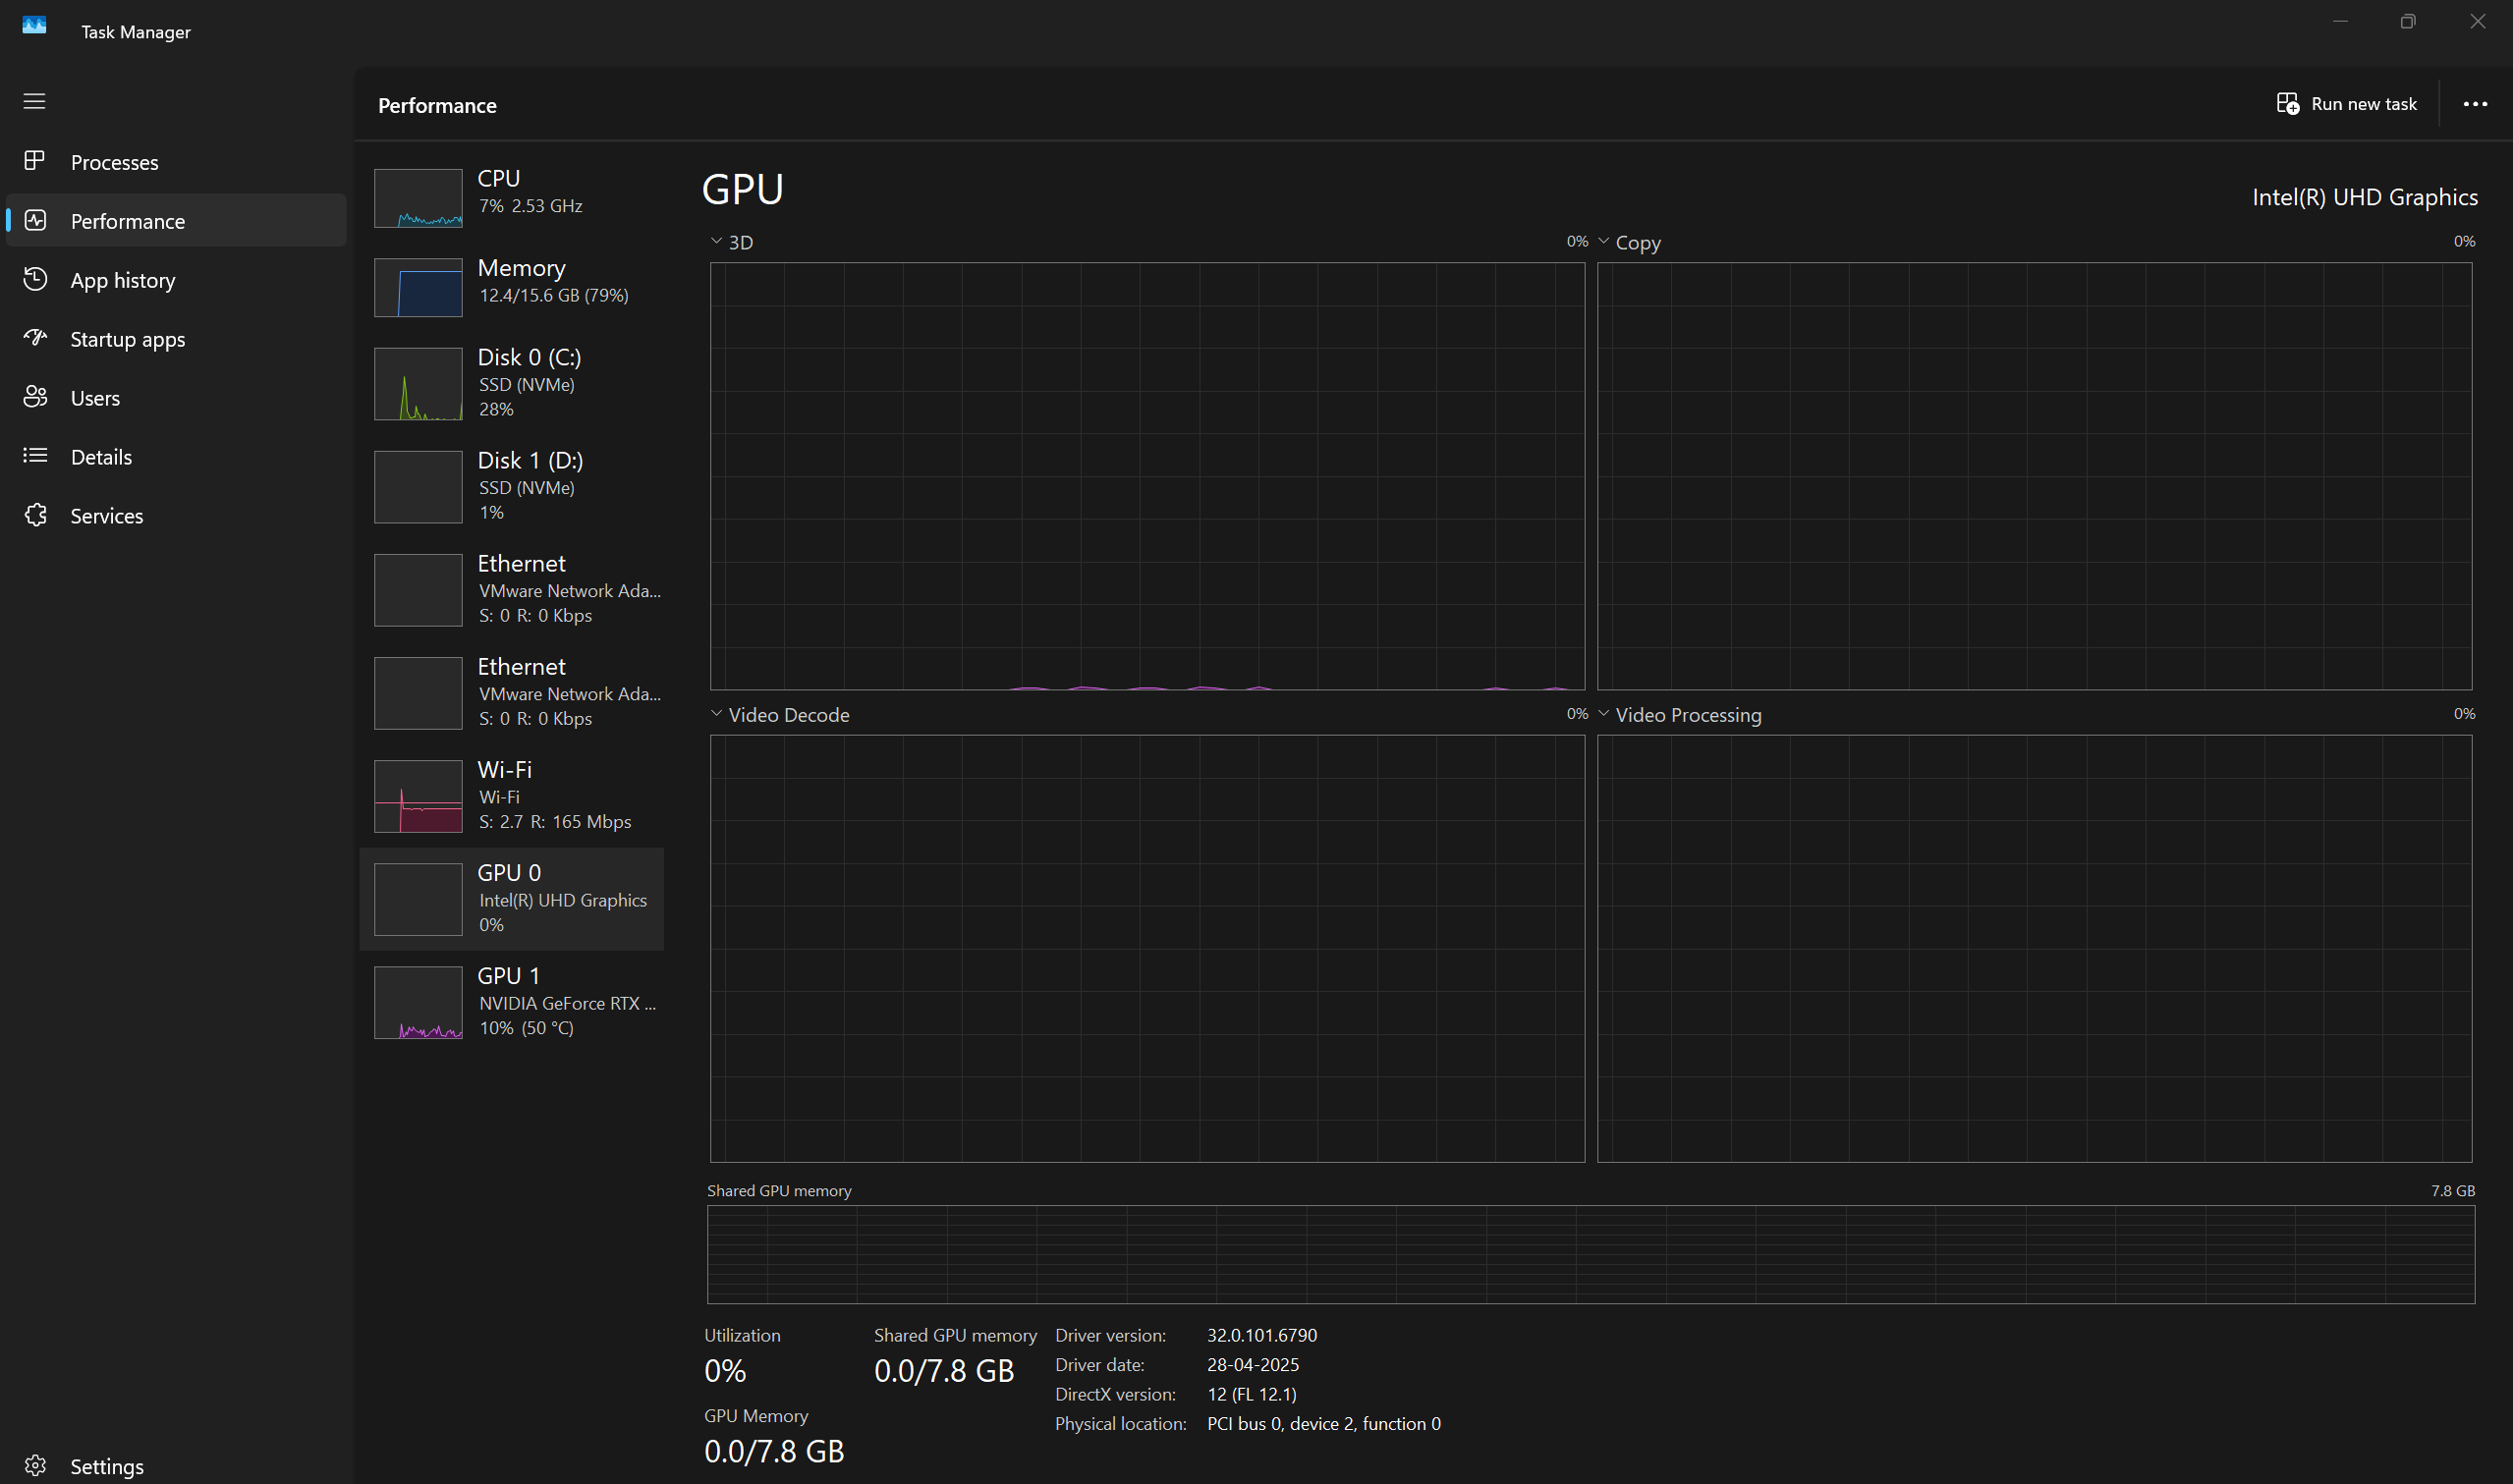The height and width of the screenshot is (1484, 2513).
Task: Change the Video Decode engine dropdown
Action: pos(716,714)
